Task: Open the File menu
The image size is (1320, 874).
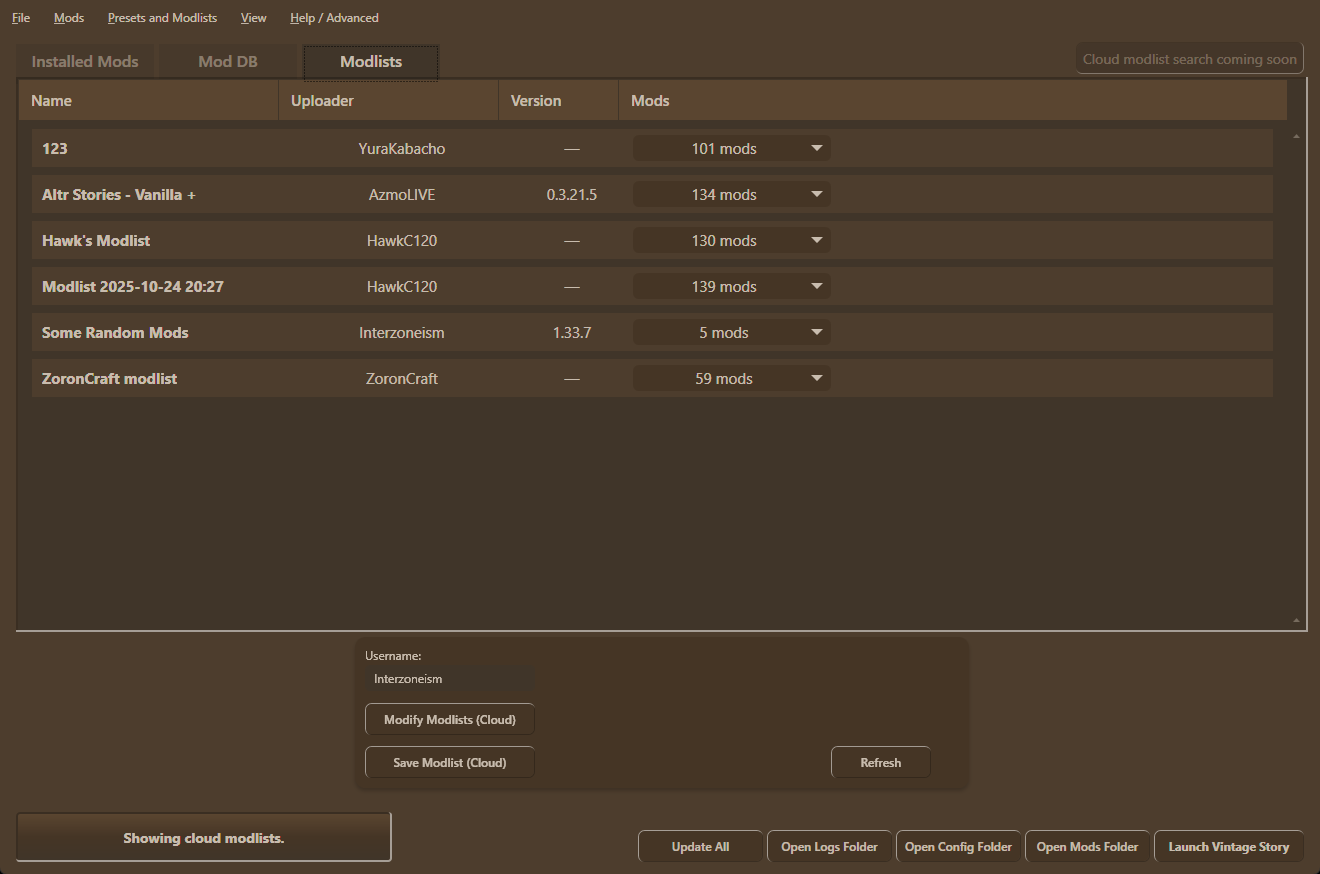Action: click(x=21, y=18)
